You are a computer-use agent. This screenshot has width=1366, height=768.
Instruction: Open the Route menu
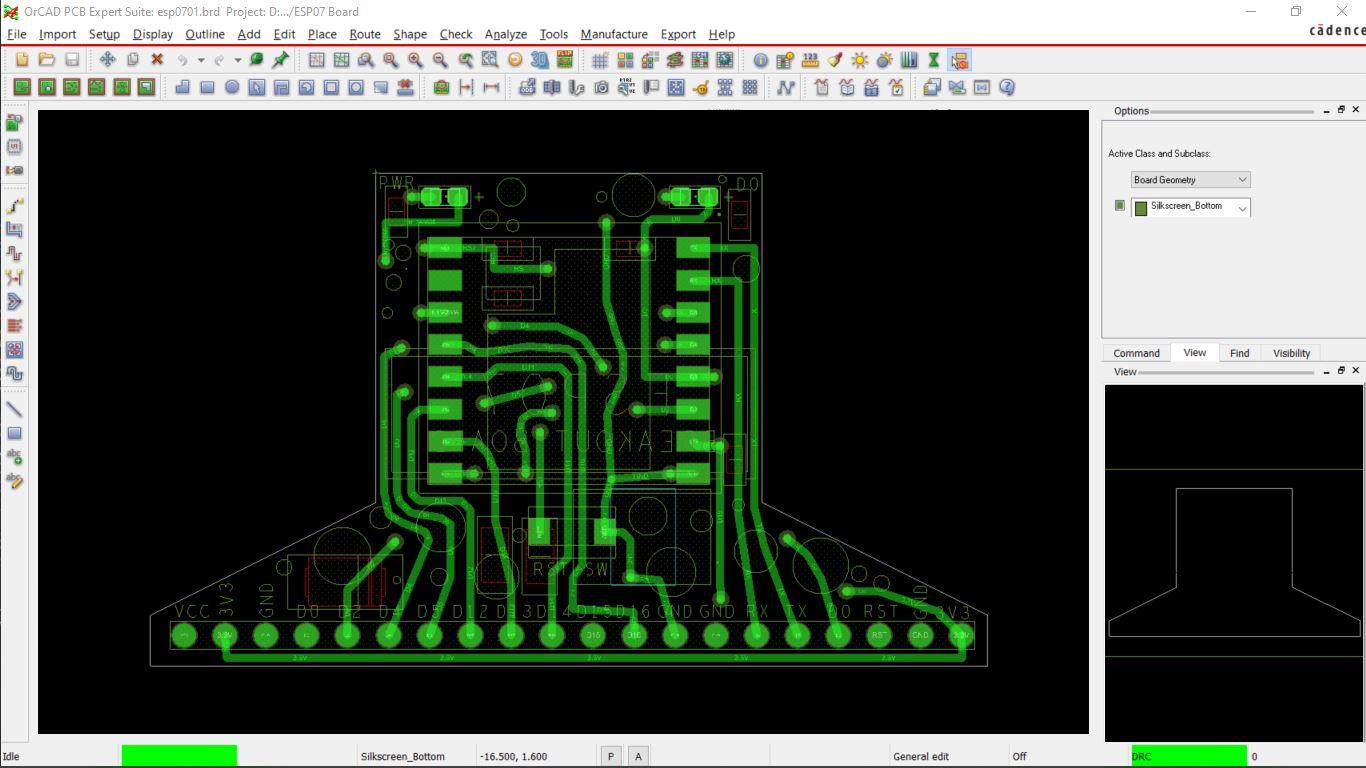tap(365, 34)
